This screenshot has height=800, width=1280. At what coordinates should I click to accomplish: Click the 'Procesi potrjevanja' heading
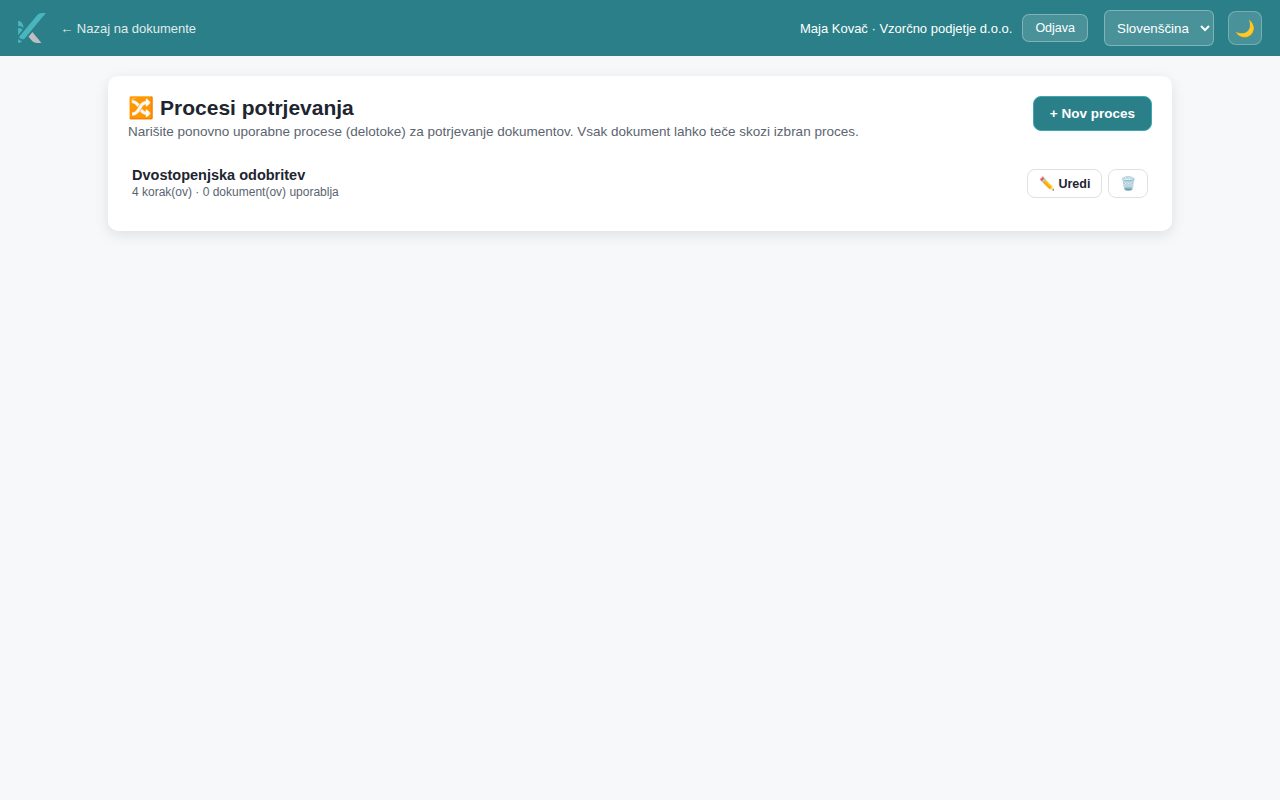click(x=241, y=108)
